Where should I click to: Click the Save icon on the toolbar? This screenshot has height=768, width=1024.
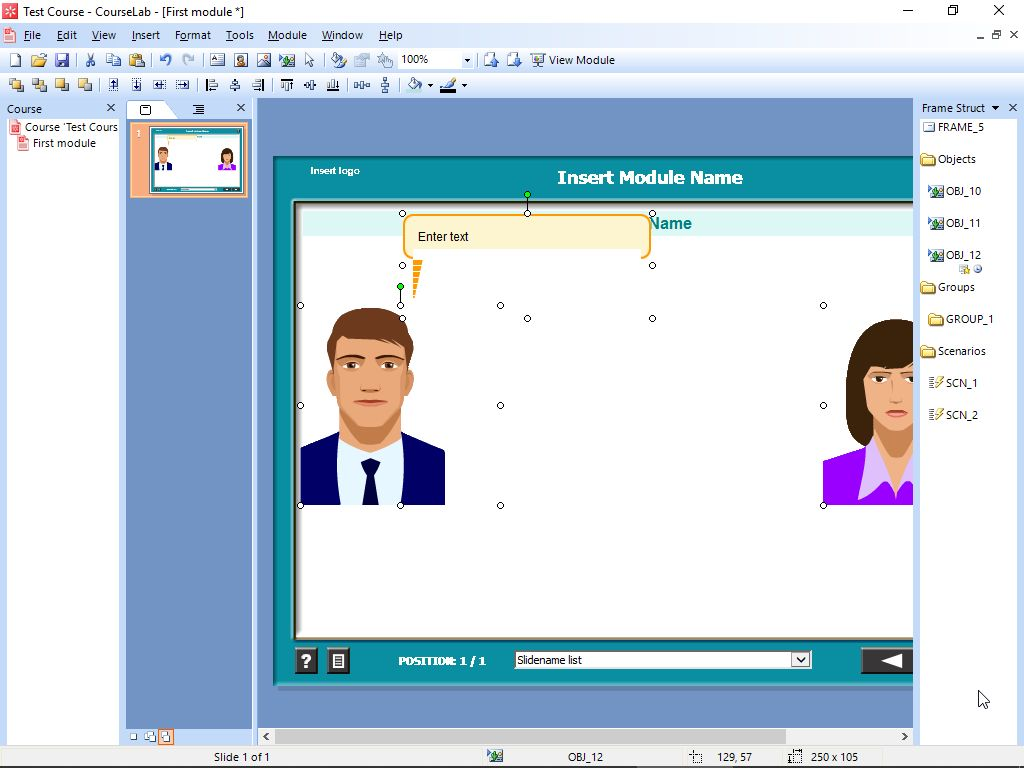coord(63,60)
